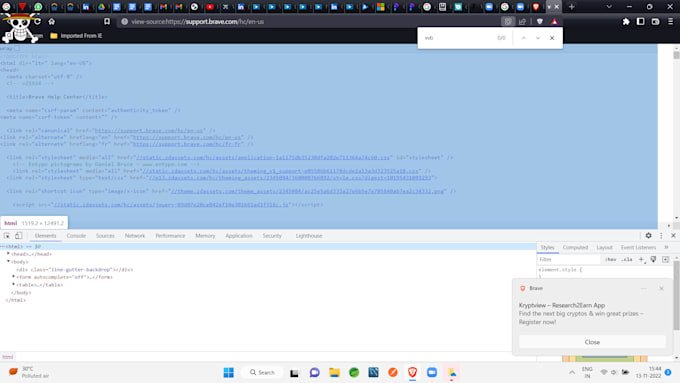Toggle the rendering emulation paintbrush icon
Screen dimensions: 680x383
click(x=653, y=259)
